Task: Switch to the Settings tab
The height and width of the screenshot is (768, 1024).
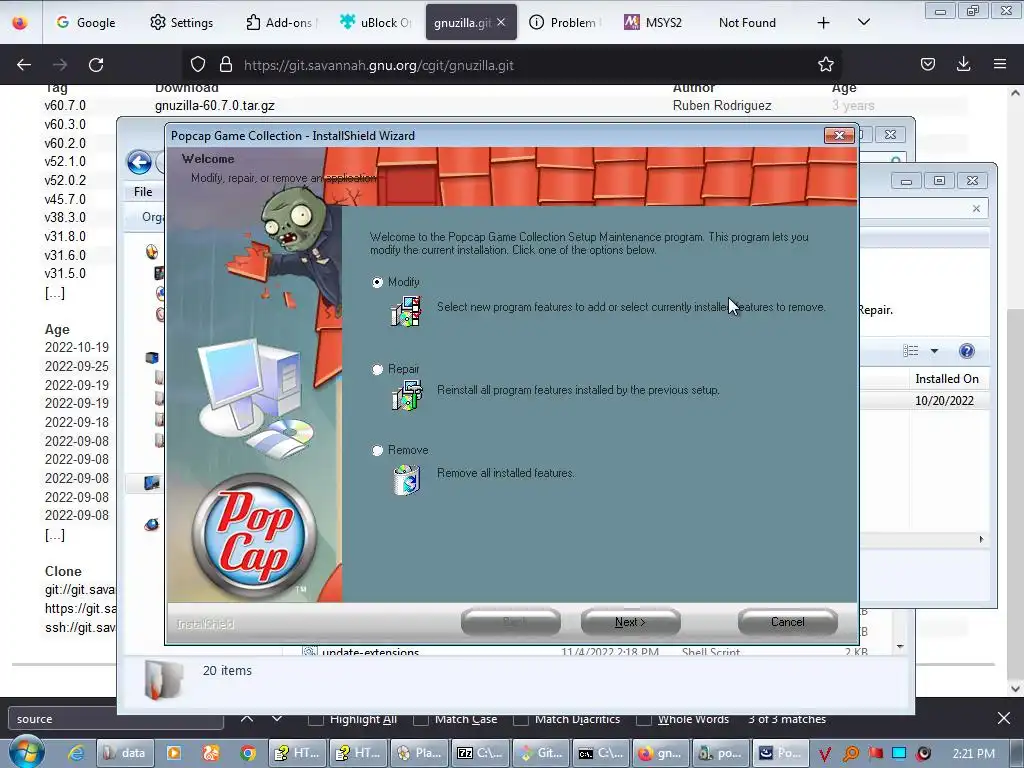Action: 182,22
